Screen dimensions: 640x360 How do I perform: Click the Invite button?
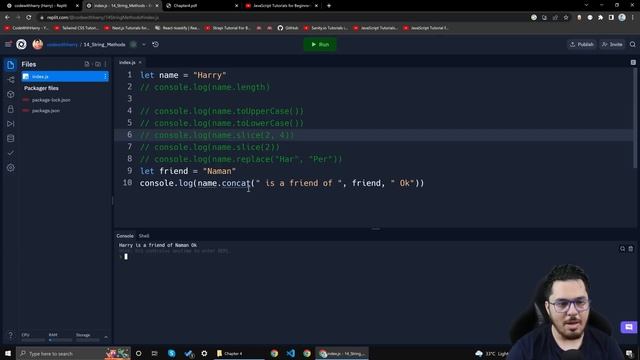tap(612, 44)
